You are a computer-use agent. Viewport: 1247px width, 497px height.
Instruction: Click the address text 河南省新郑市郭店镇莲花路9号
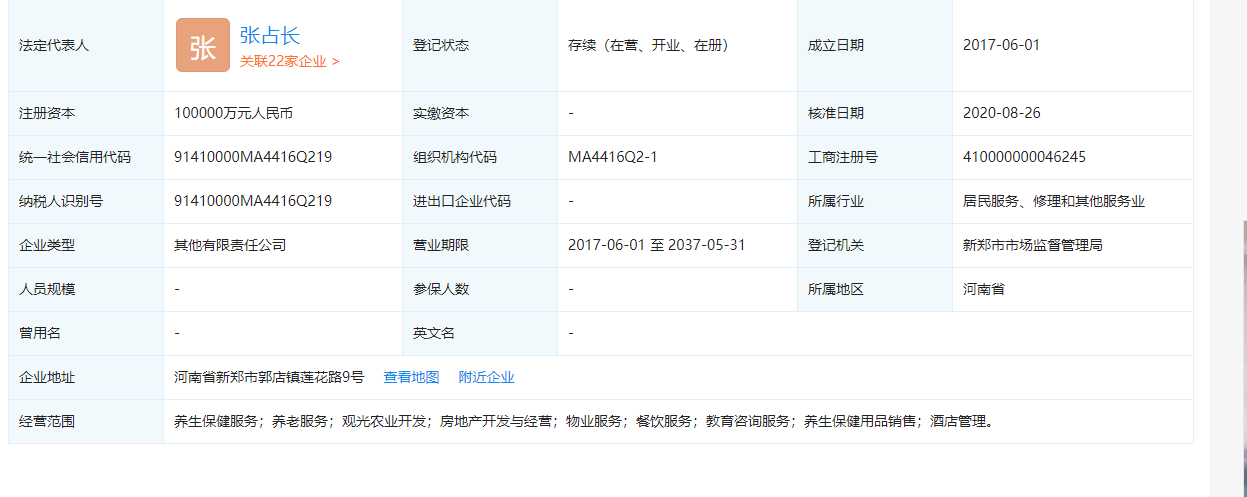[269, 377]
